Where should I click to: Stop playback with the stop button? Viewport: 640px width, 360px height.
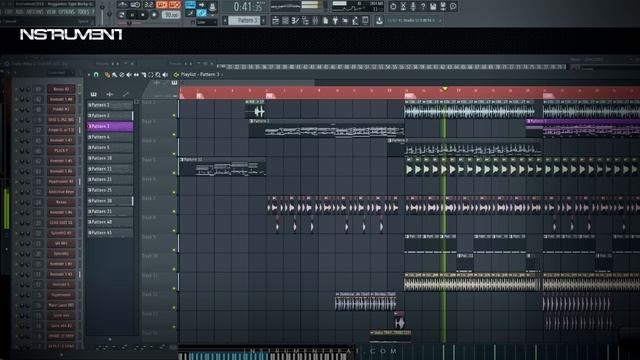click(x=143, y=15)
